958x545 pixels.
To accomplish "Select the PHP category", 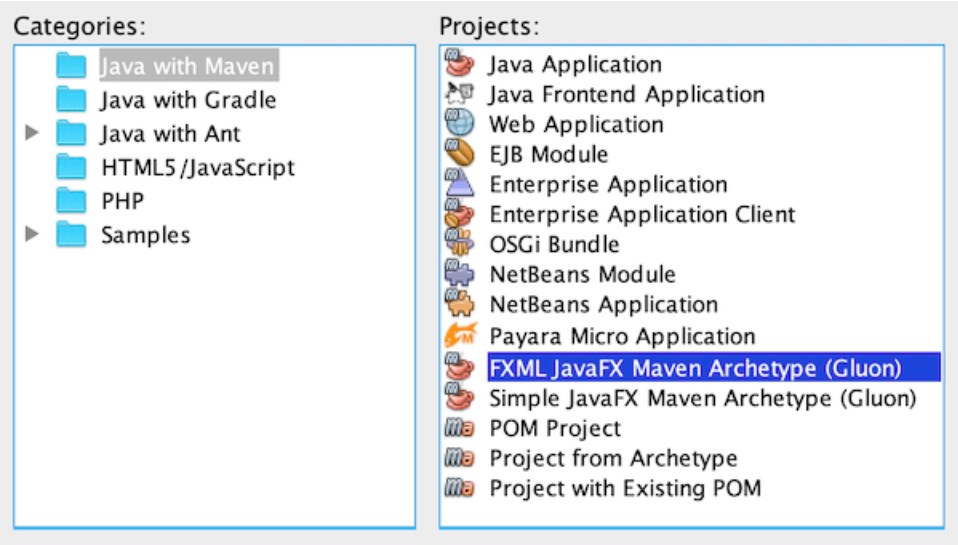I will click(123, 200).
